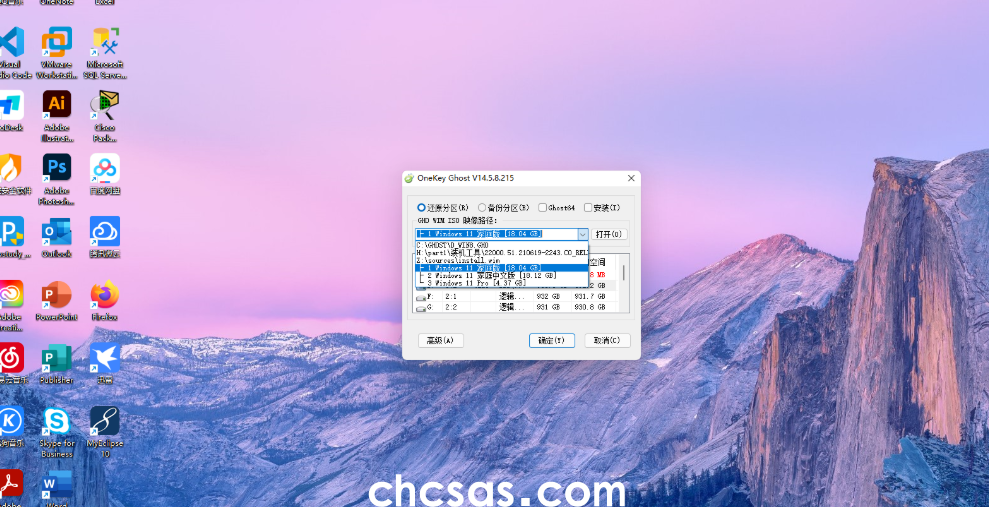Open the Outlook desktop shortcut
Viewport: 989px width, 507px height.
(x=57, y=236)
